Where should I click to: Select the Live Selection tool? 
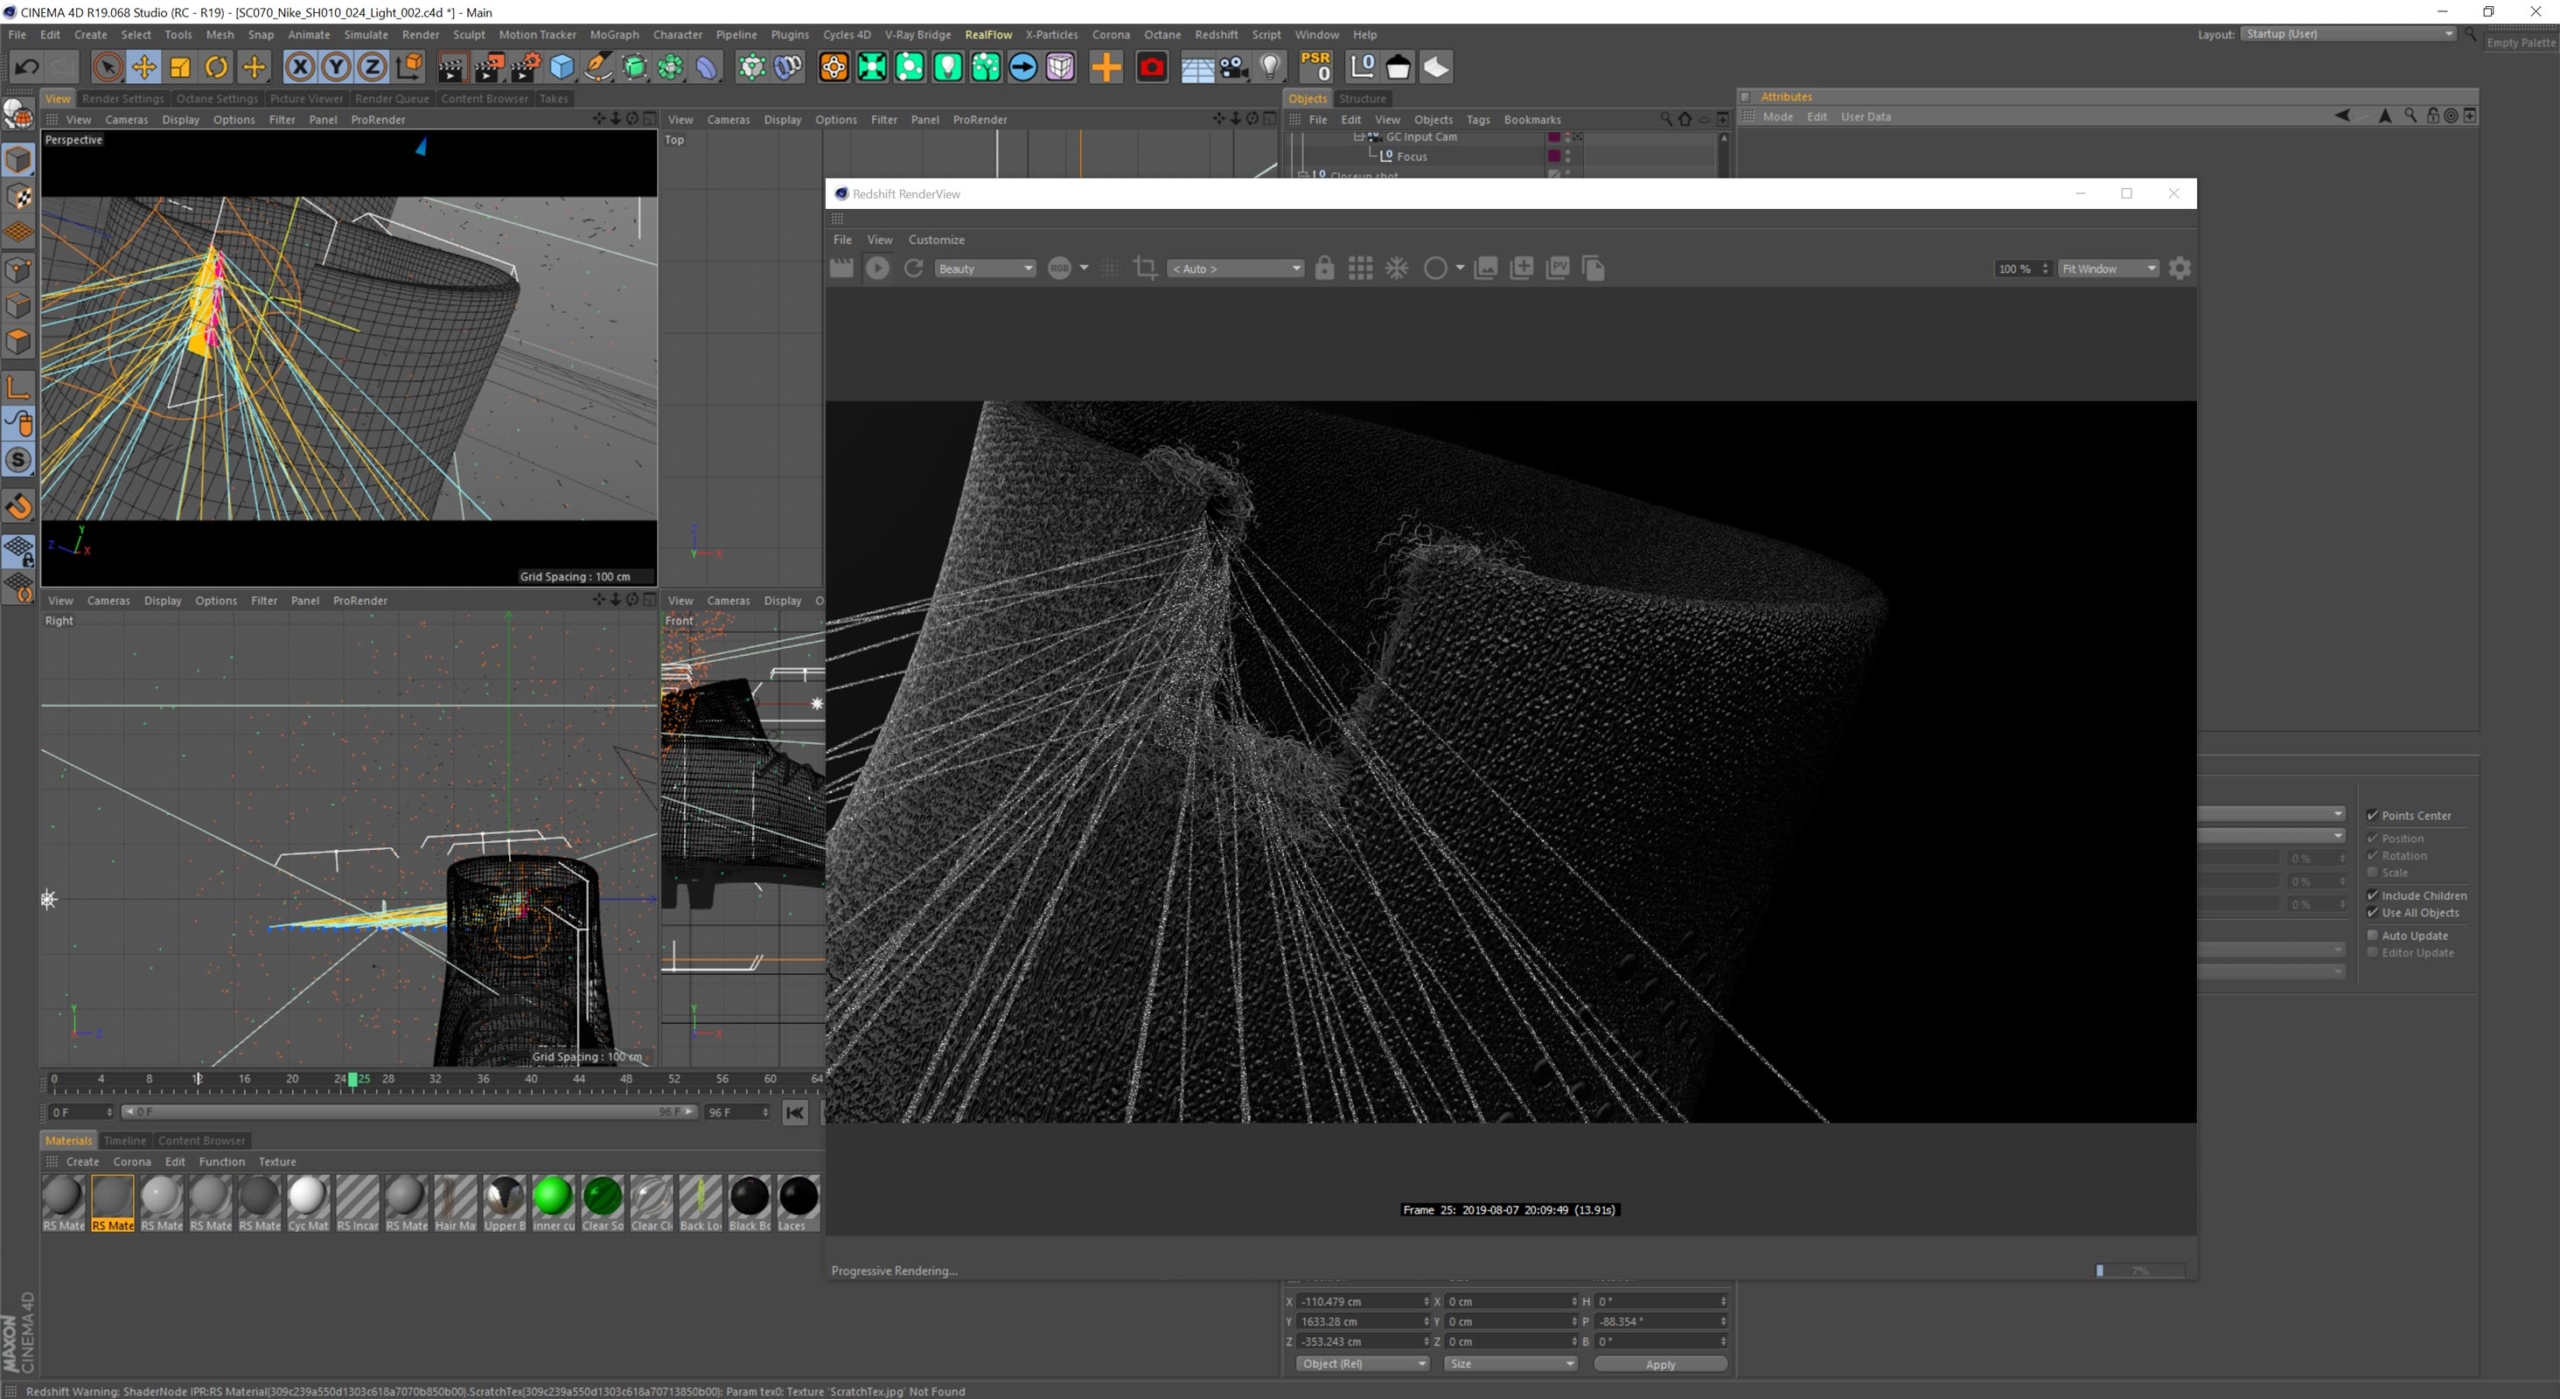coord(107,67)
